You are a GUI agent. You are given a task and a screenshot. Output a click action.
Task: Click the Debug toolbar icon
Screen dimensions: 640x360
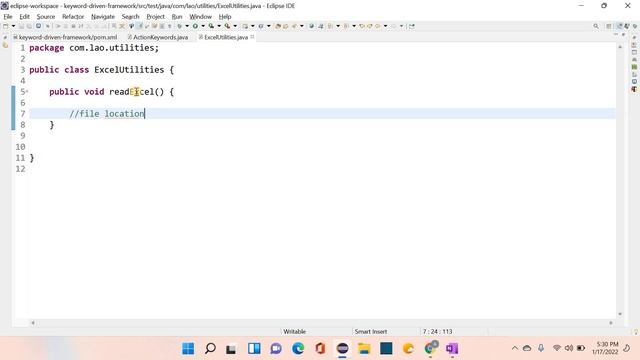pos(180,26)
